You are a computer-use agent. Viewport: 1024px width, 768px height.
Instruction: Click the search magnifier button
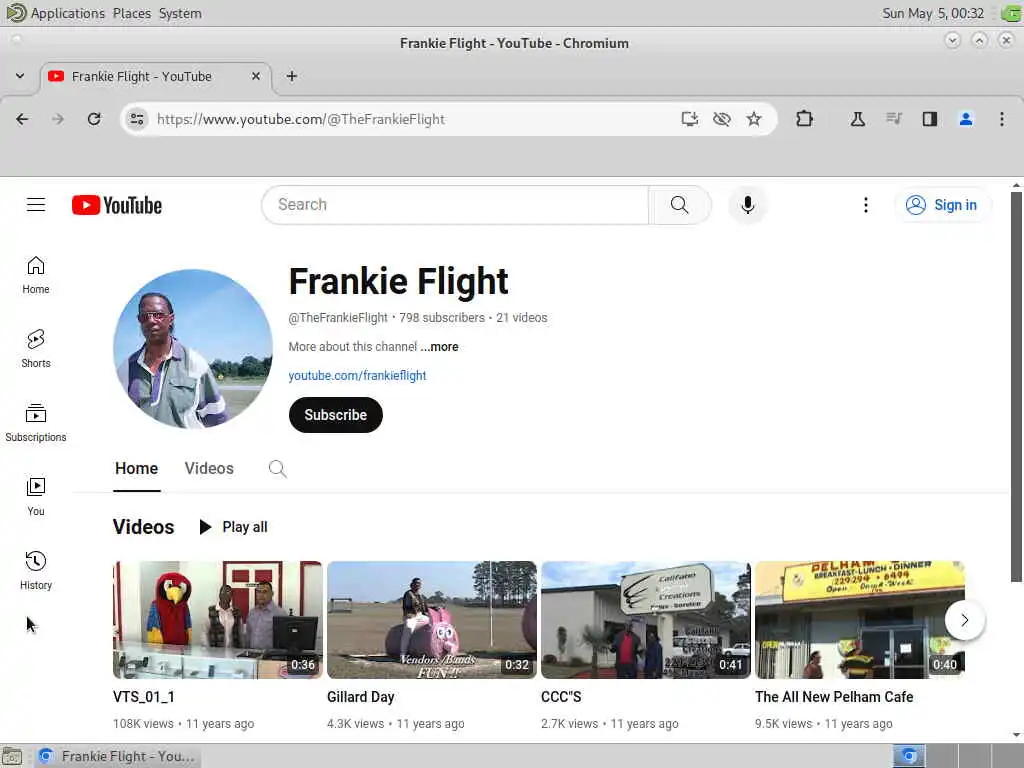point(679,205)
